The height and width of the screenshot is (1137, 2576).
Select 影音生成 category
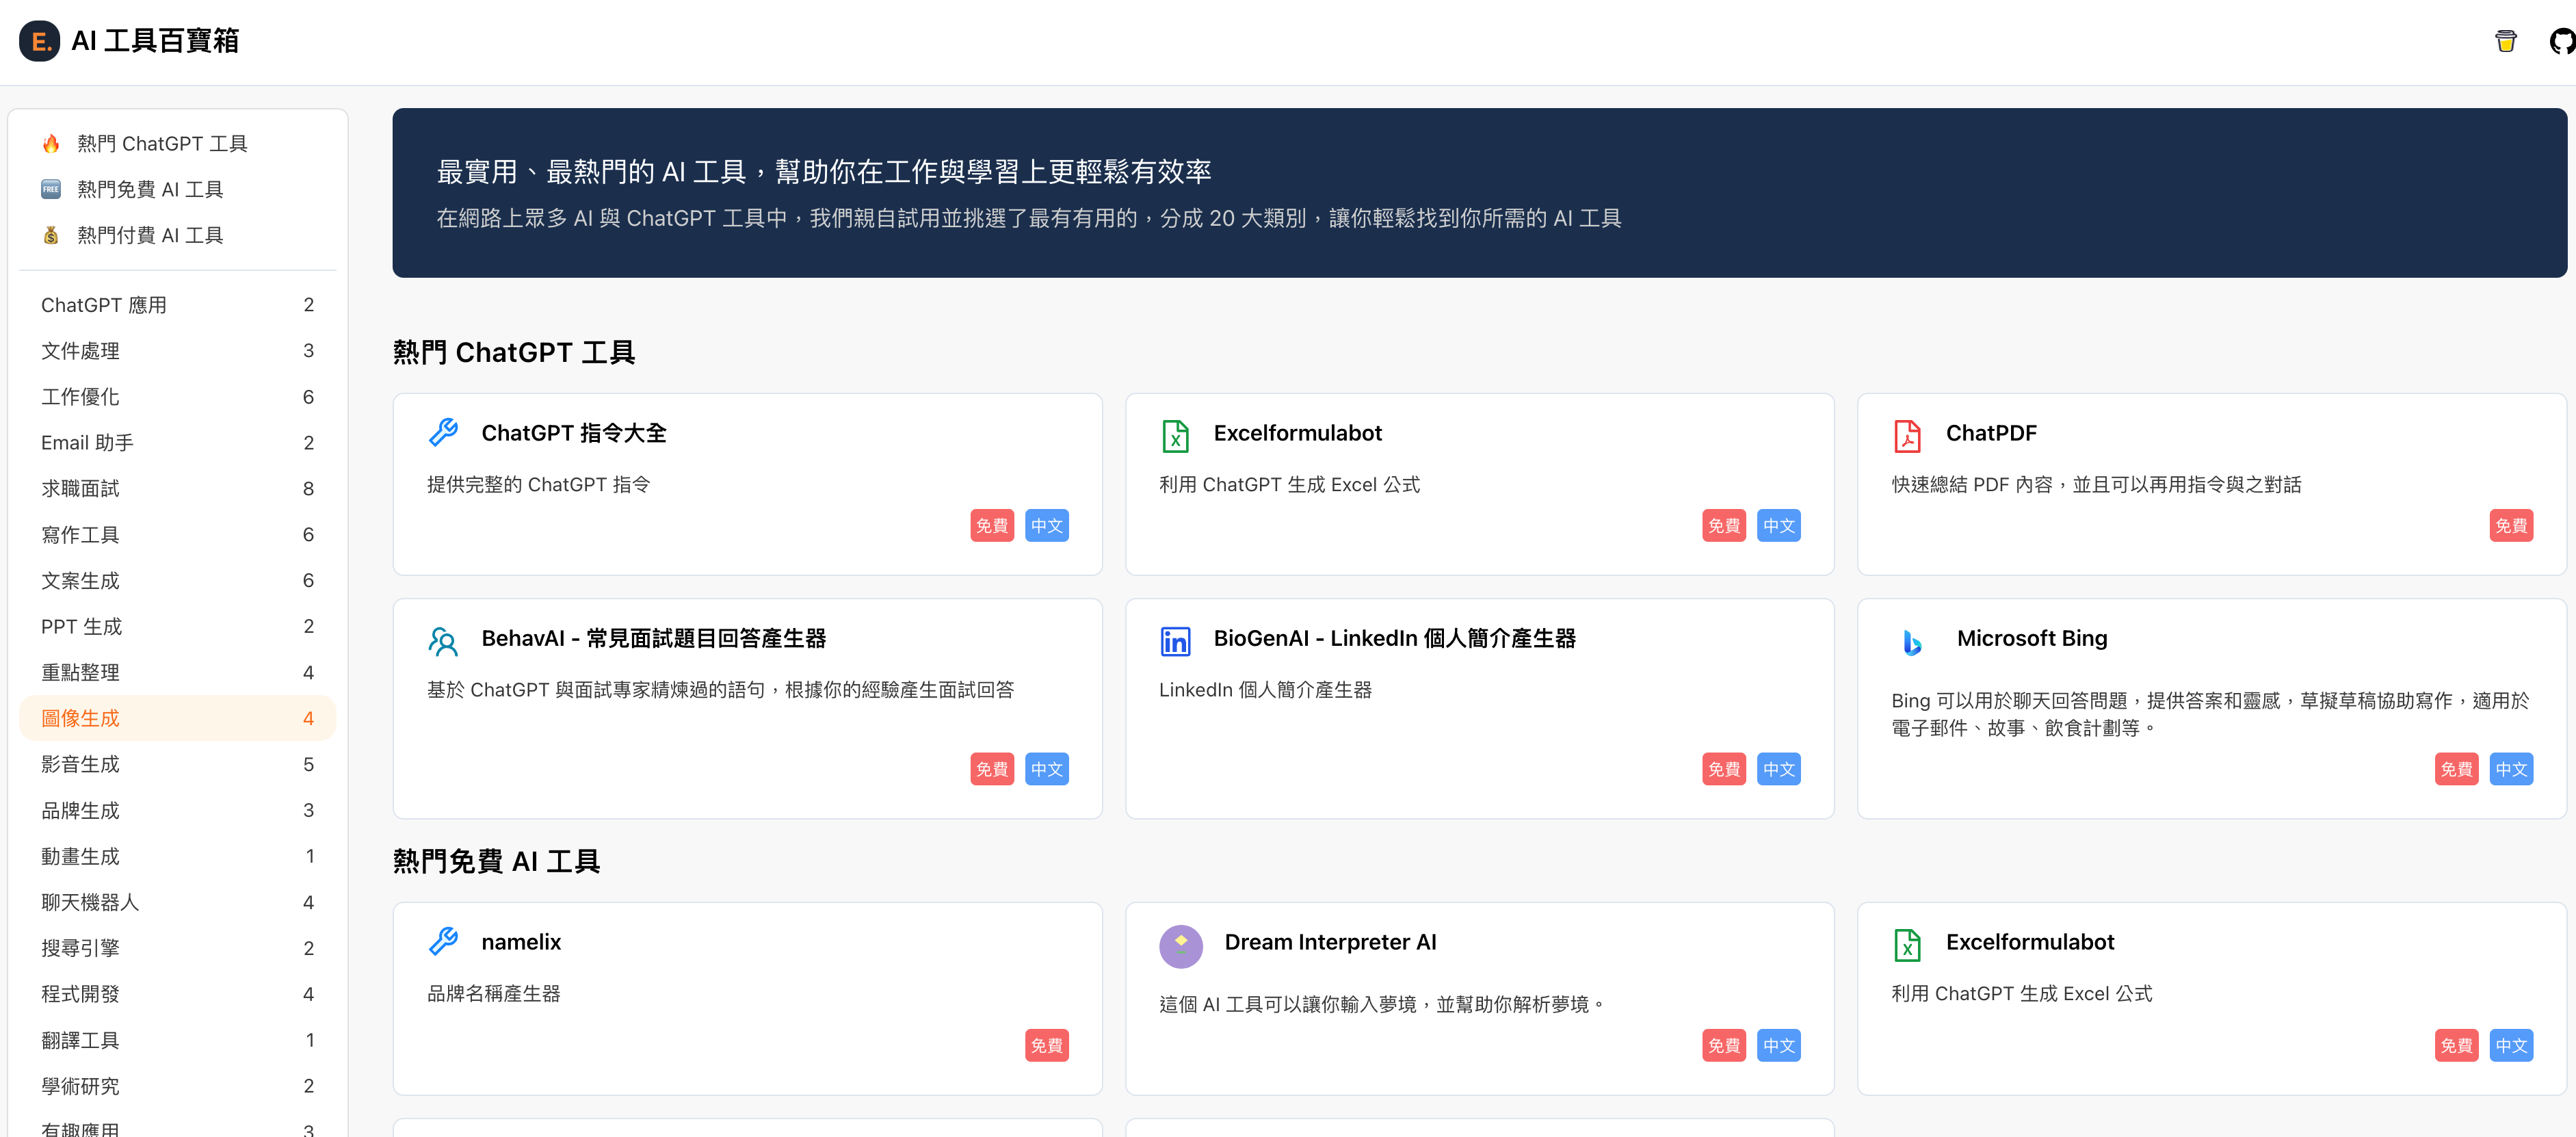(178, 764)
